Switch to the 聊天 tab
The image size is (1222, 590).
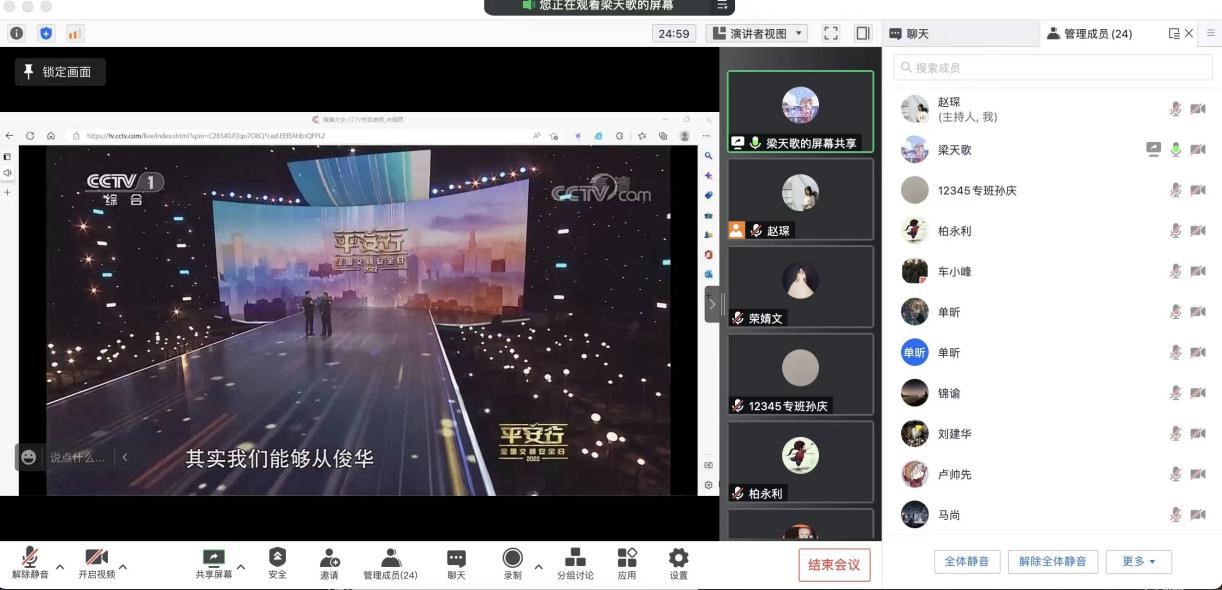(x=909, y=33)
